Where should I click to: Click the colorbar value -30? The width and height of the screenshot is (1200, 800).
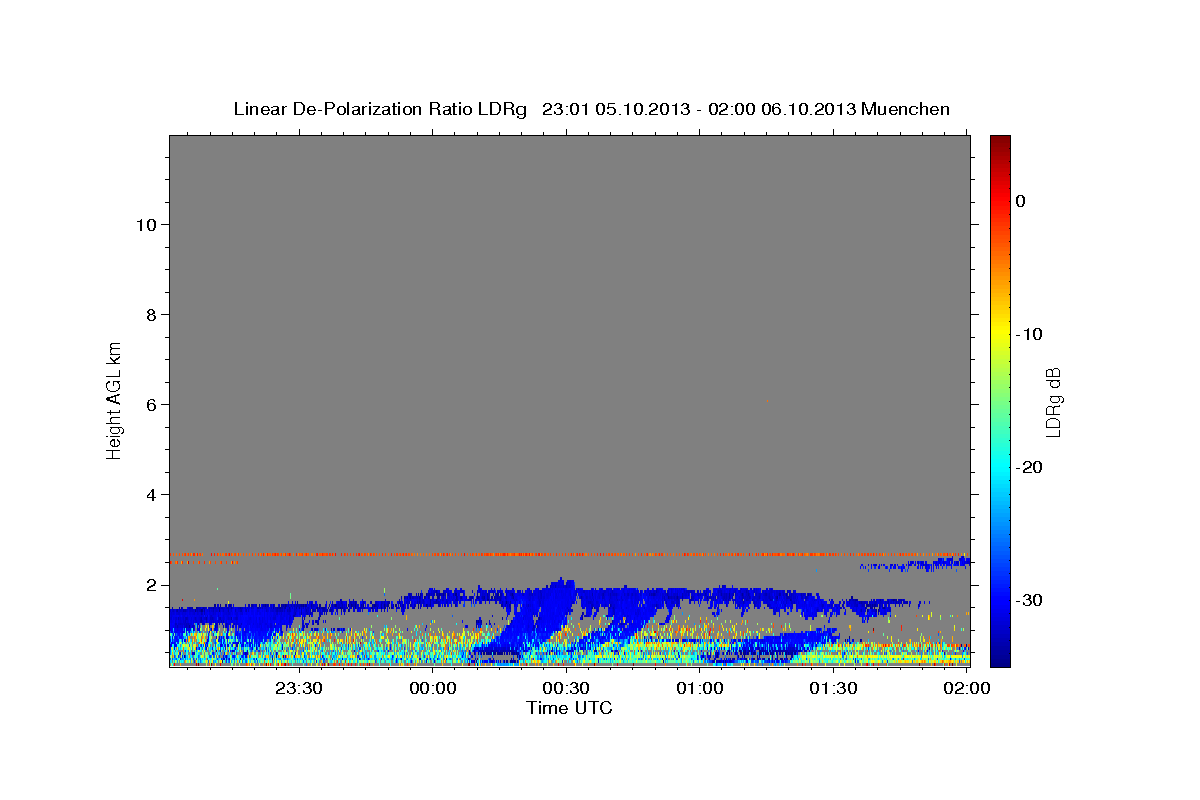click(1030, 600)
